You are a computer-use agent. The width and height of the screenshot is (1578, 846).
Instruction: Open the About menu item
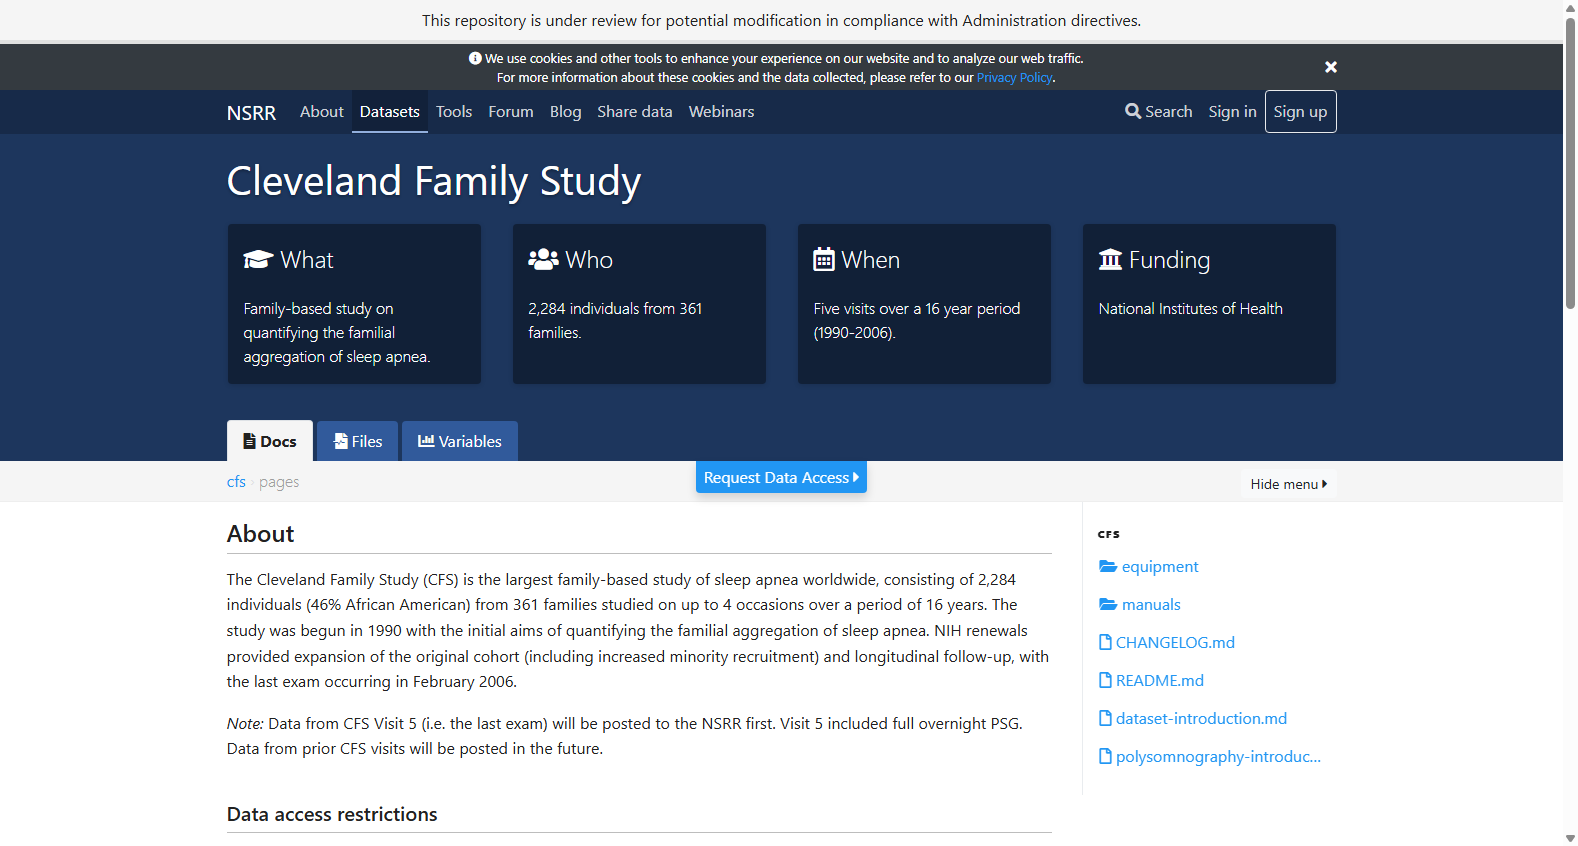click(x=321, y=112)
